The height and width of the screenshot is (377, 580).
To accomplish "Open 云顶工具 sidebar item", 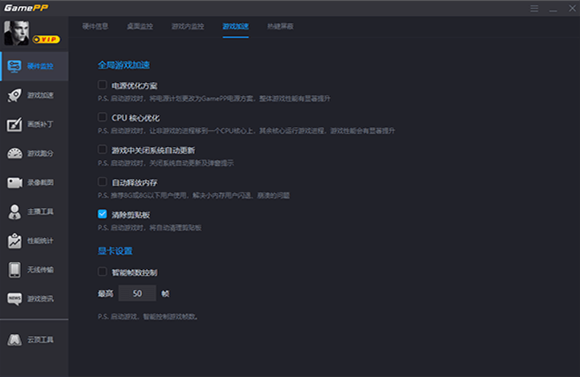I will coord(34,340).
